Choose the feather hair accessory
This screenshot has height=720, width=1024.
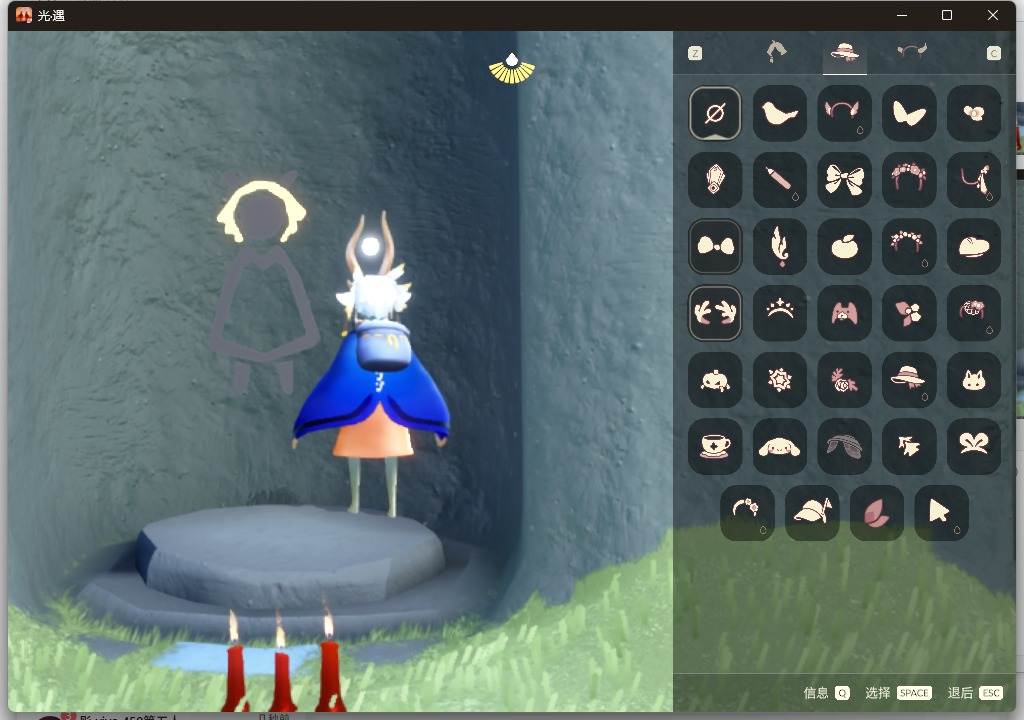780,246
